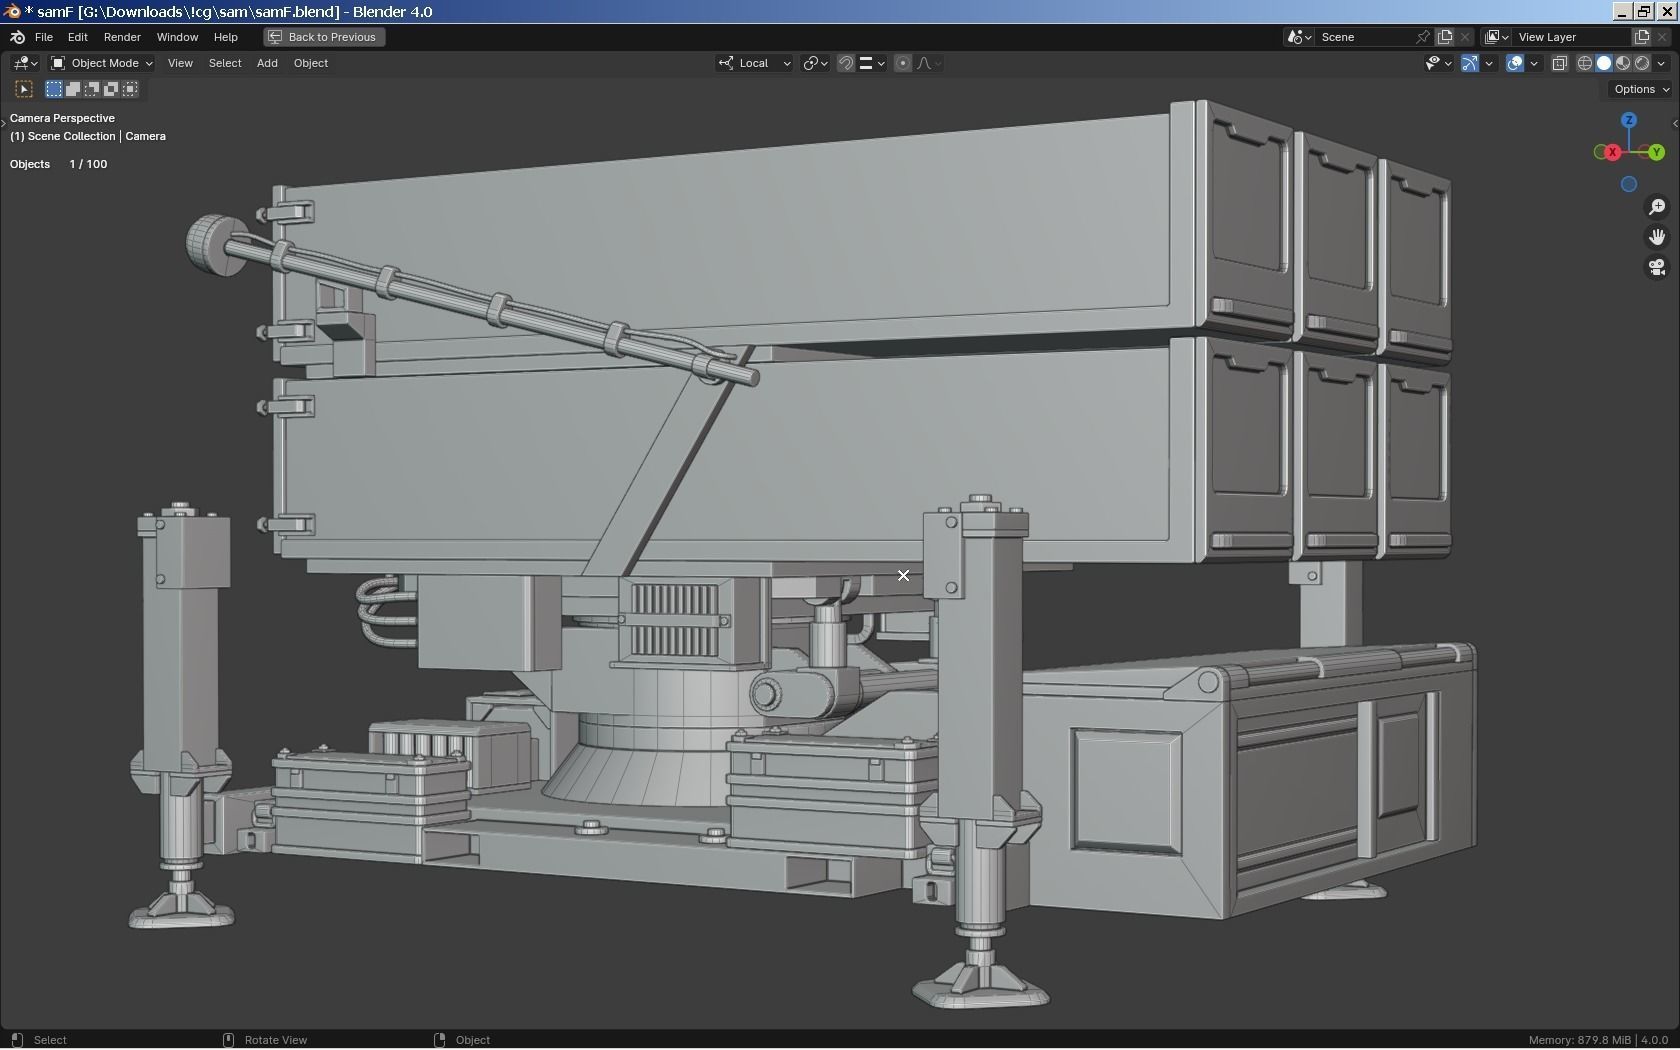Open the Edit menu

coord(77,37)
